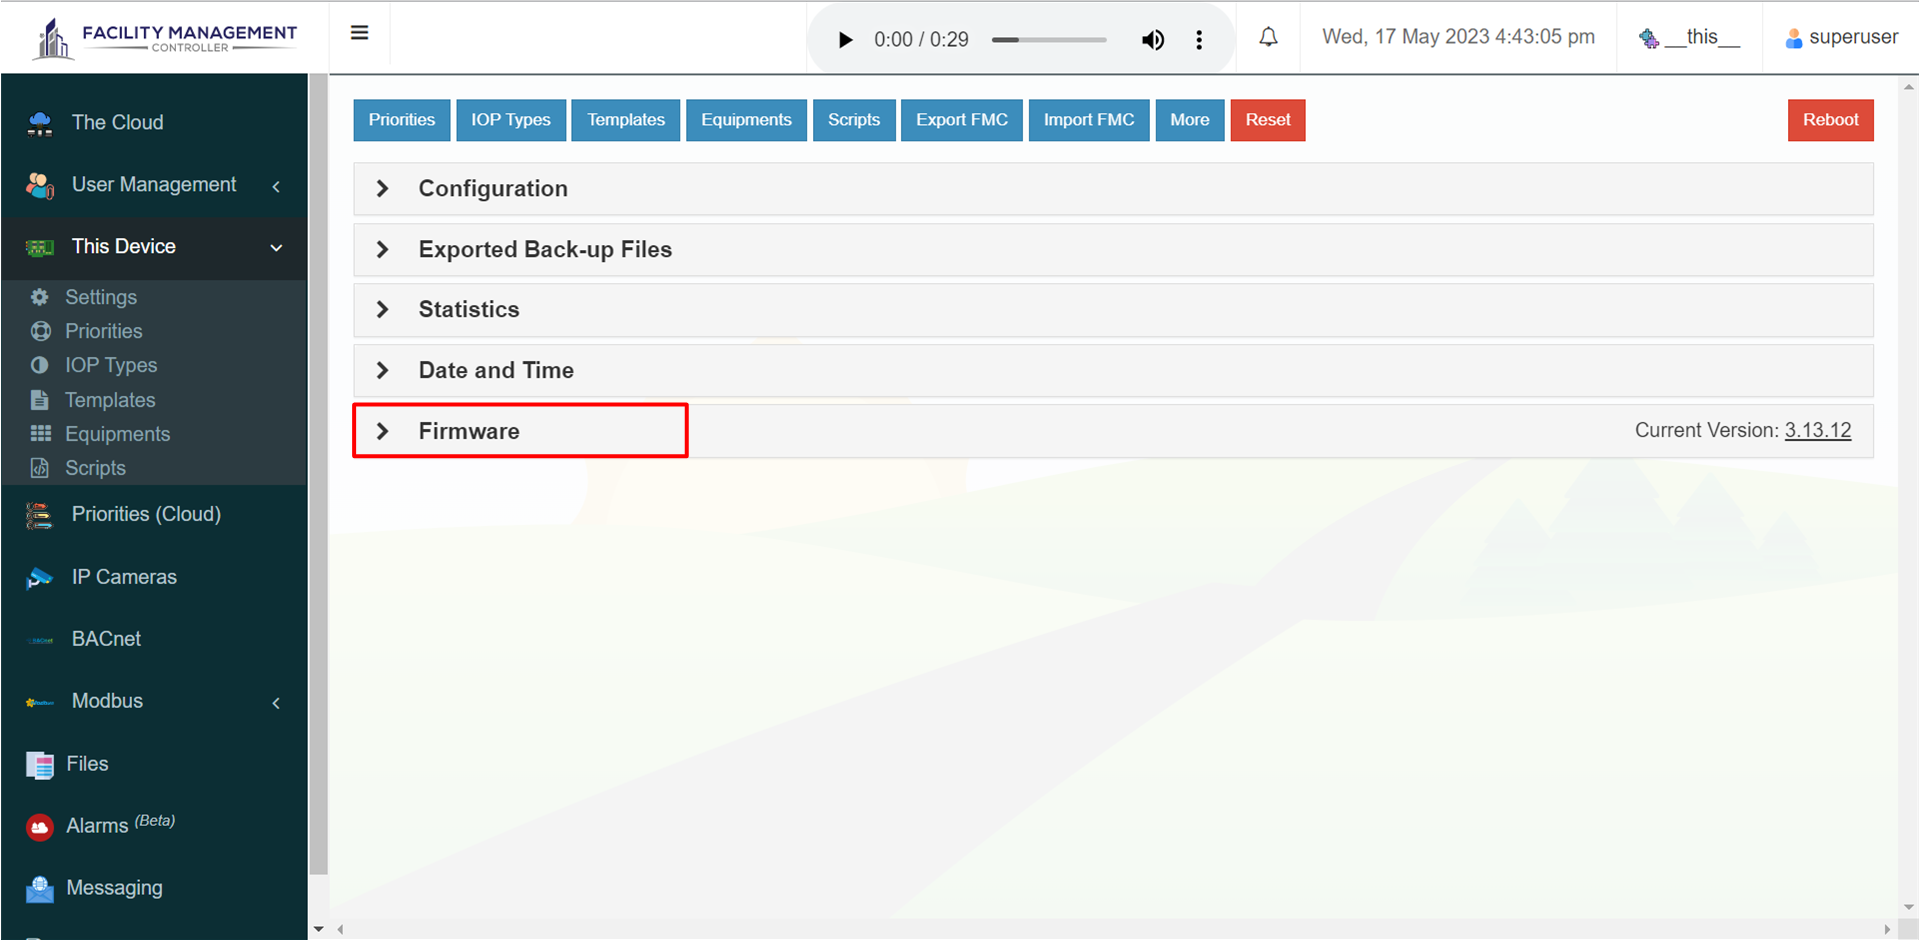Open Templates in the sidebar submenu
This screenshot has height=941, width=1920.
(x=110, y=400)
